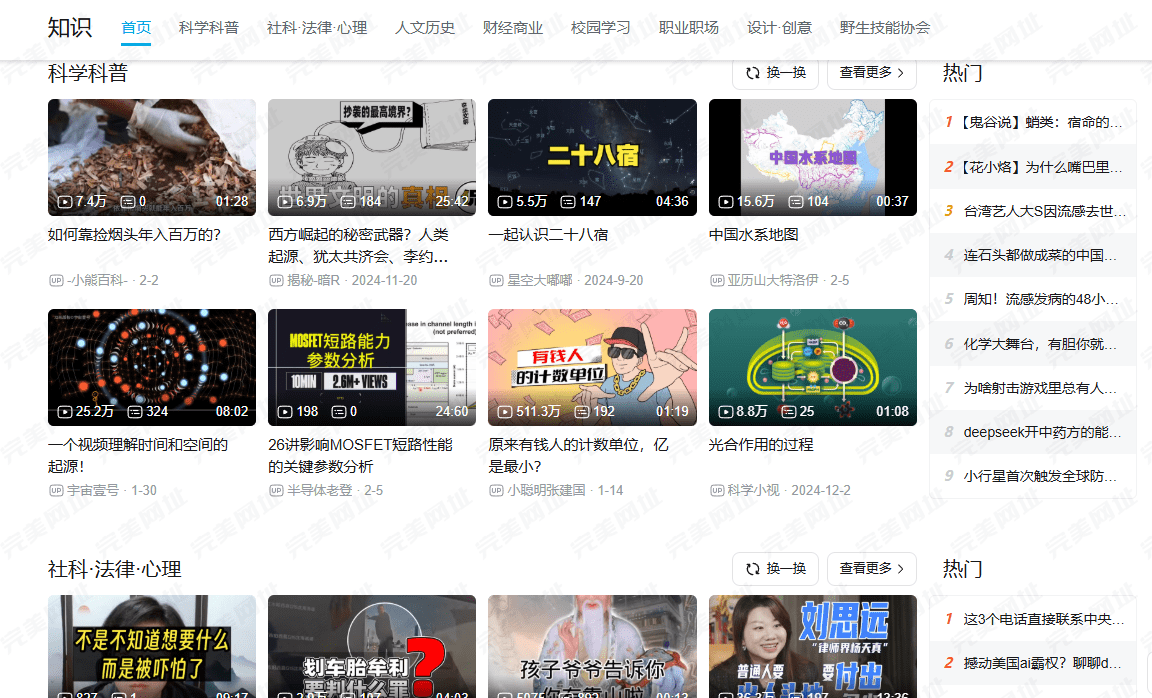Open uploader 亚历山大特洛伊 profile

pos(772,281)
